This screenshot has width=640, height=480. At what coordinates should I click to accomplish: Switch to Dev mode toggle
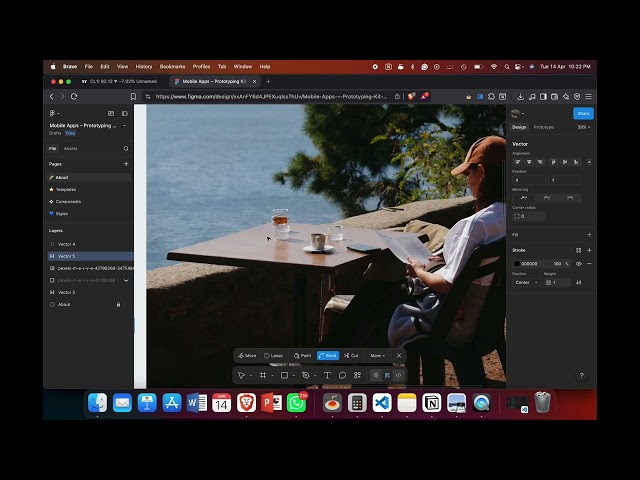399,375
